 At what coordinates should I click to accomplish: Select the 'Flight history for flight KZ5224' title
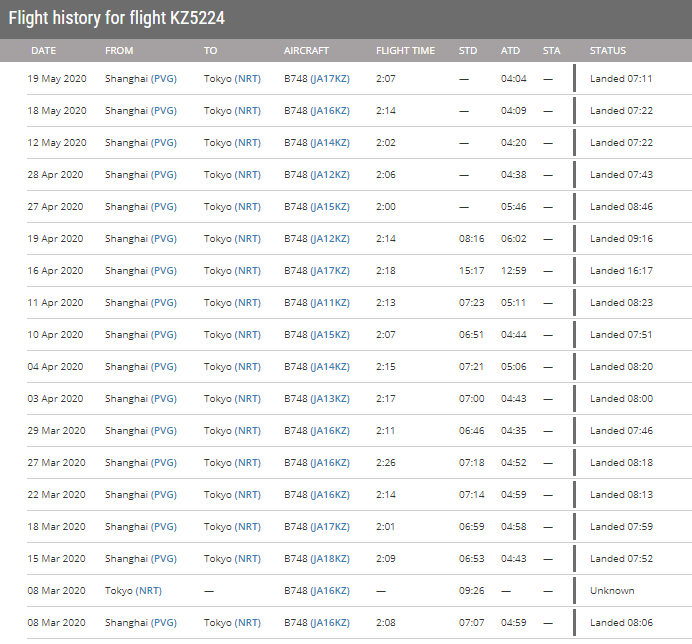tap(117, 18)
